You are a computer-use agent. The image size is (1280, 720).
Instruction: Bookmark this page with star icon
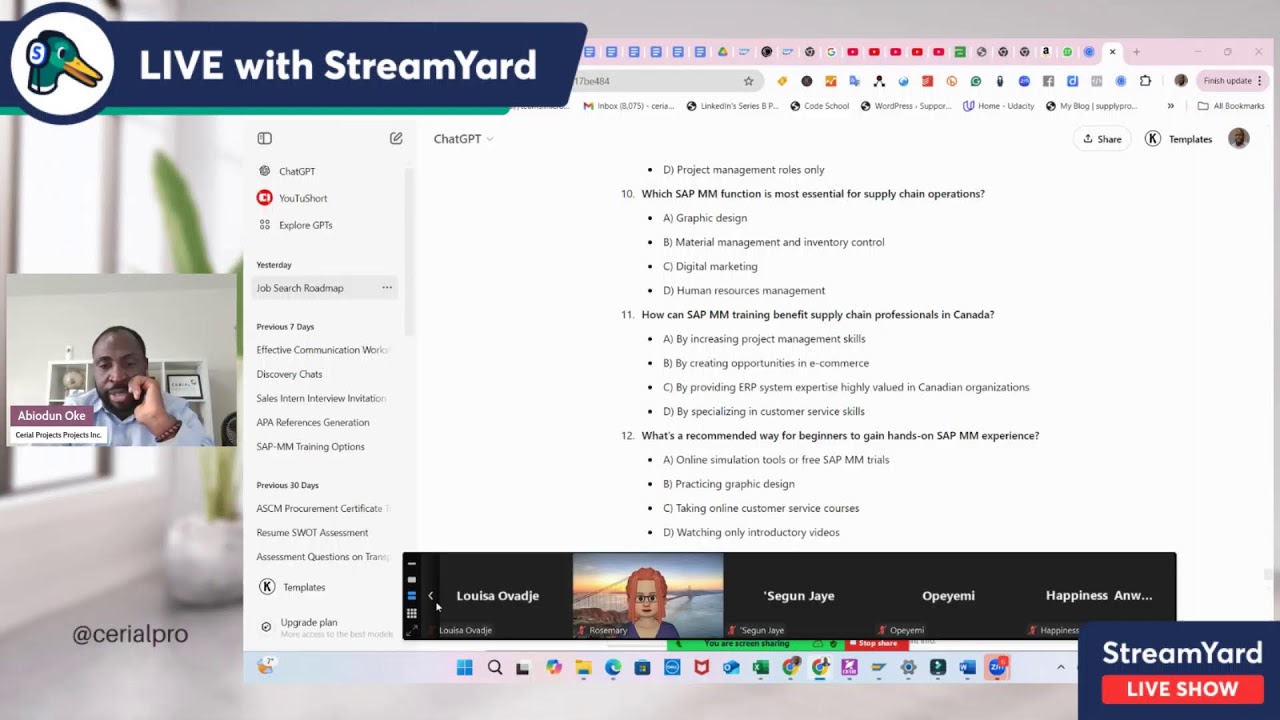(748, 81)
